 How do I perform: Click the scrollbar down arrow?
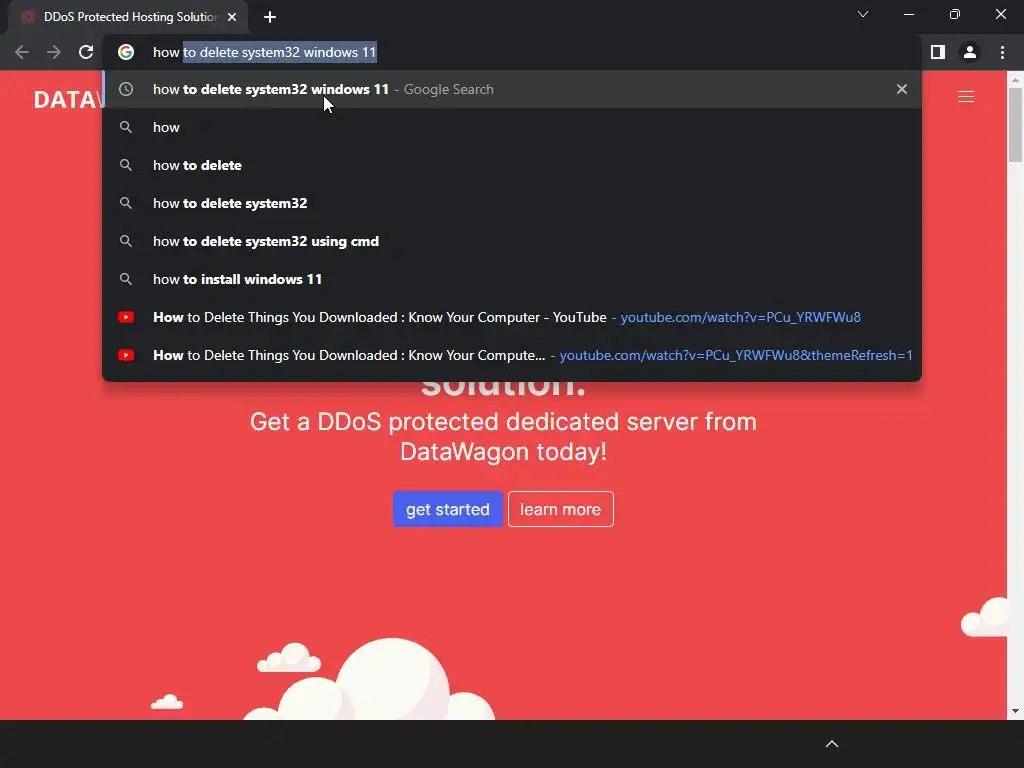point(1015,711)
